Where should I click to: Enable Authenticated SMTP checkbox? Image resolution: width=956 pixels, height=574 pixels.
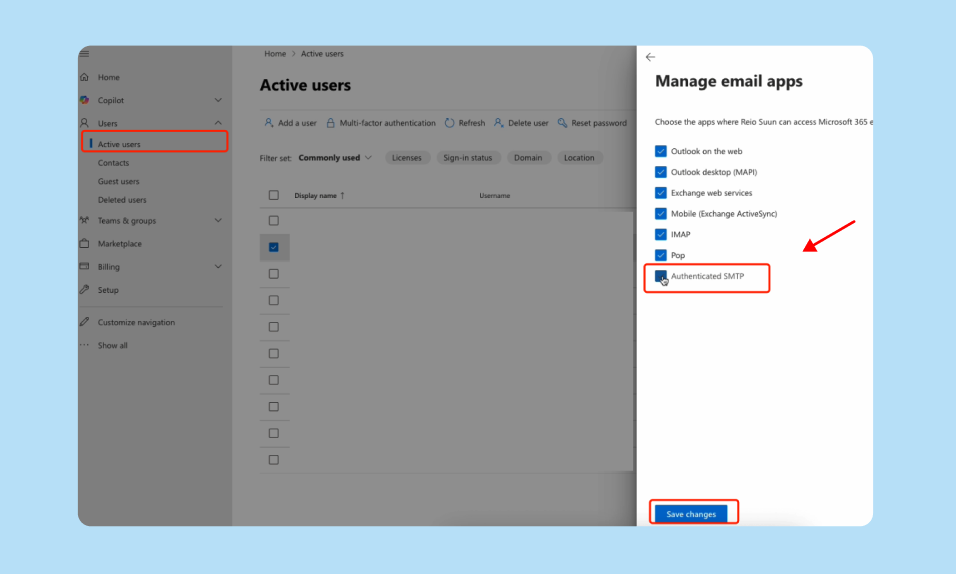[660, 276]
